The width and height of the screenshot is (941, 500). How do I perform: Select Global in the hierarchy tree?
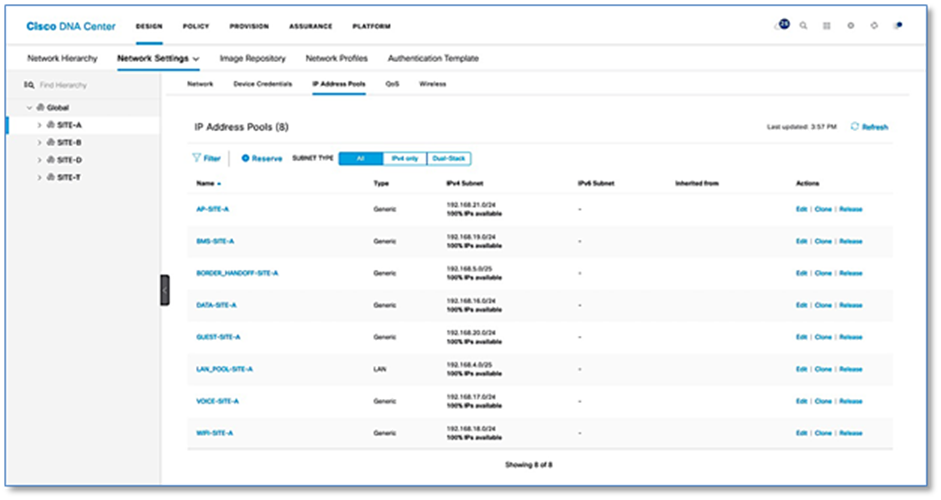58,107
